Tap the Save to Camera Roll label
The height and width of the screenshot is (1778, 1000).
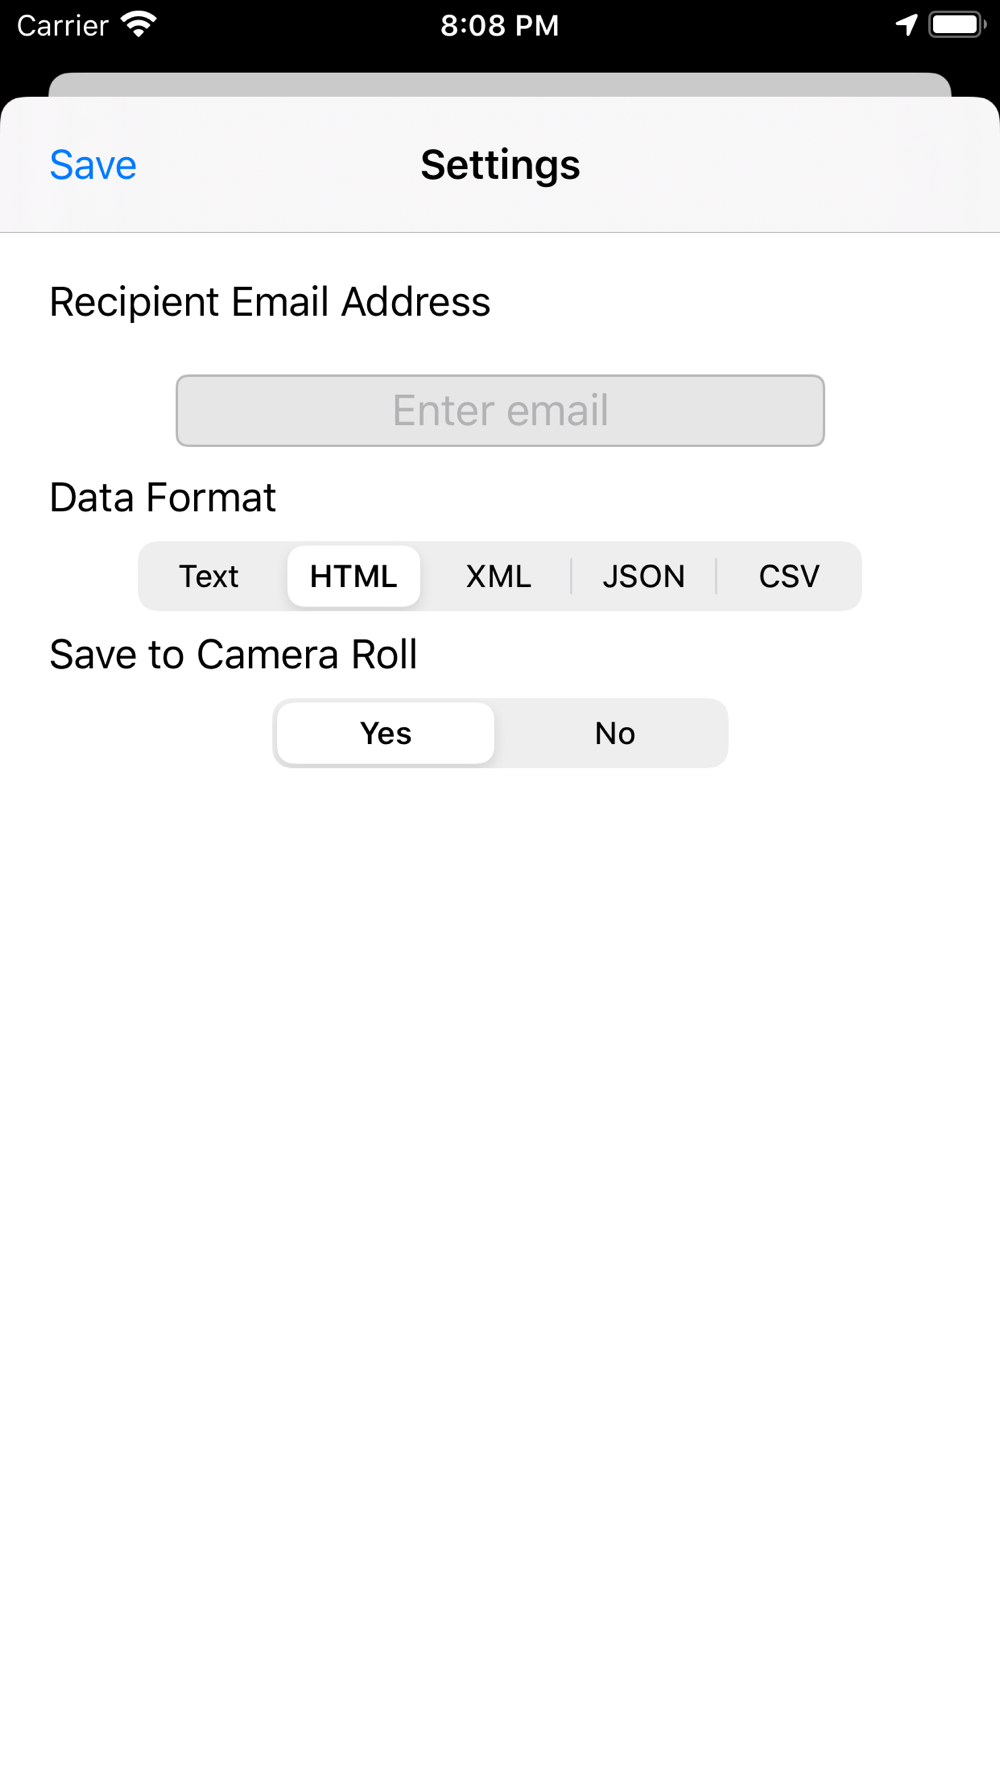(233, 655)
